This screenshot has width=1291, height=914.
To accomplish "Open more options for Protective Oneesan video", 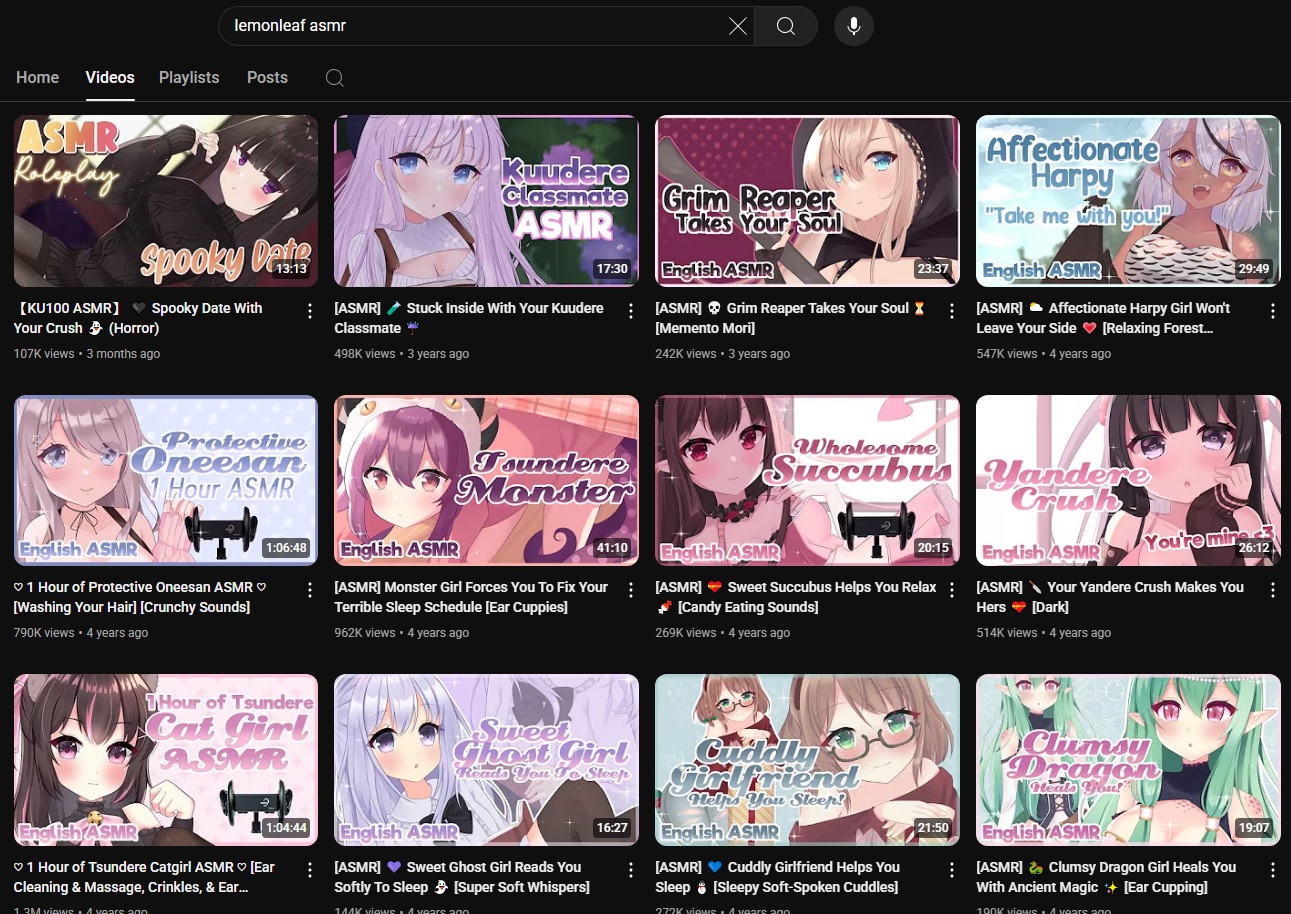I will 310,590.
